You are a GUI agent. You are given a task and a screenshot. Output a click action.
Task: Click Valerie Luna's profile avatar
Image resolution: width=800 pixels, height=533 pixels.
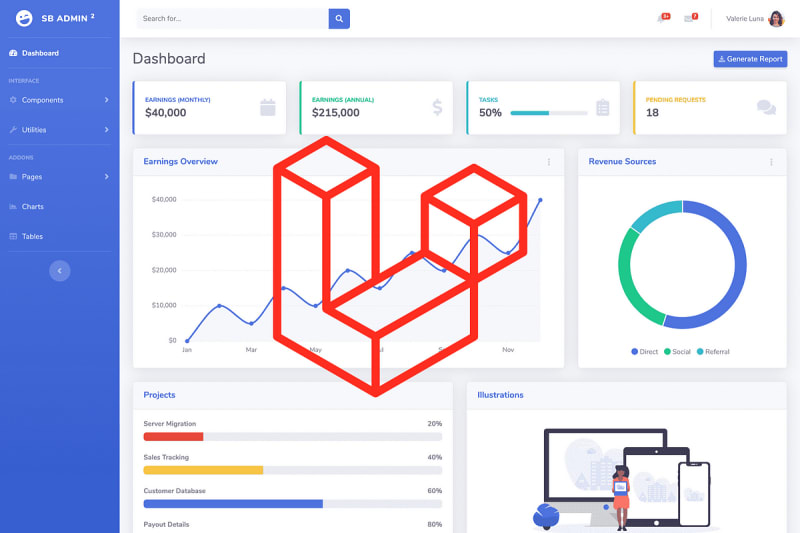(776, 18)
